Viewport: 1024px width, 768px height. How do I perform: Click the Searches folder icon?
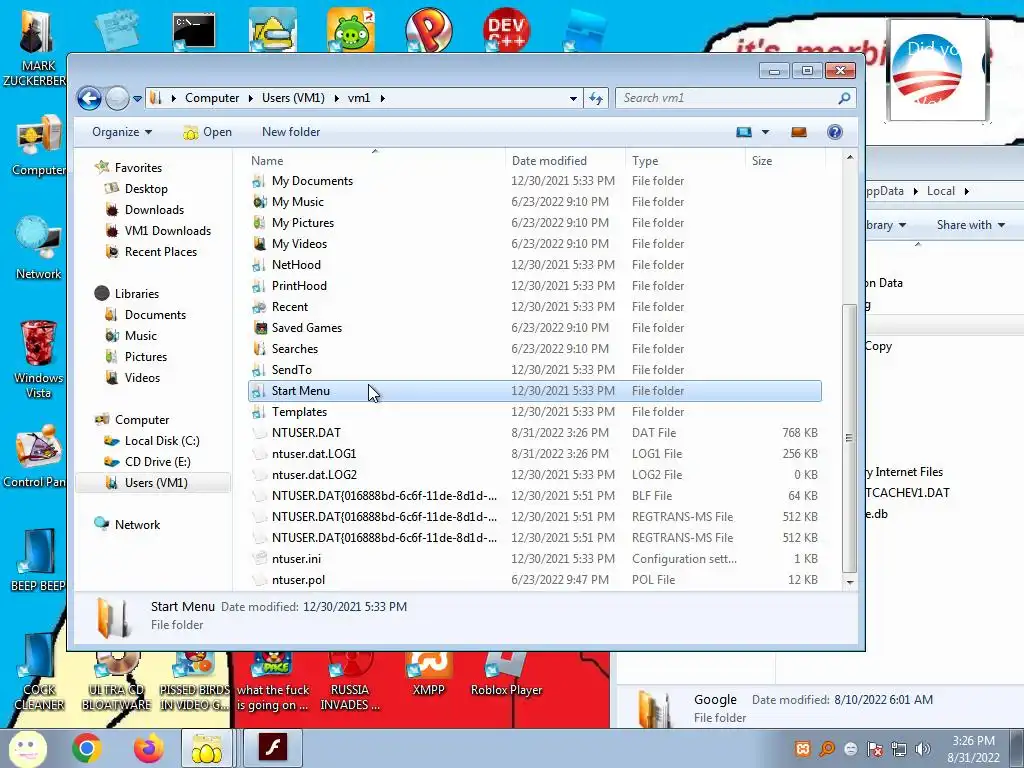[259, 349]
